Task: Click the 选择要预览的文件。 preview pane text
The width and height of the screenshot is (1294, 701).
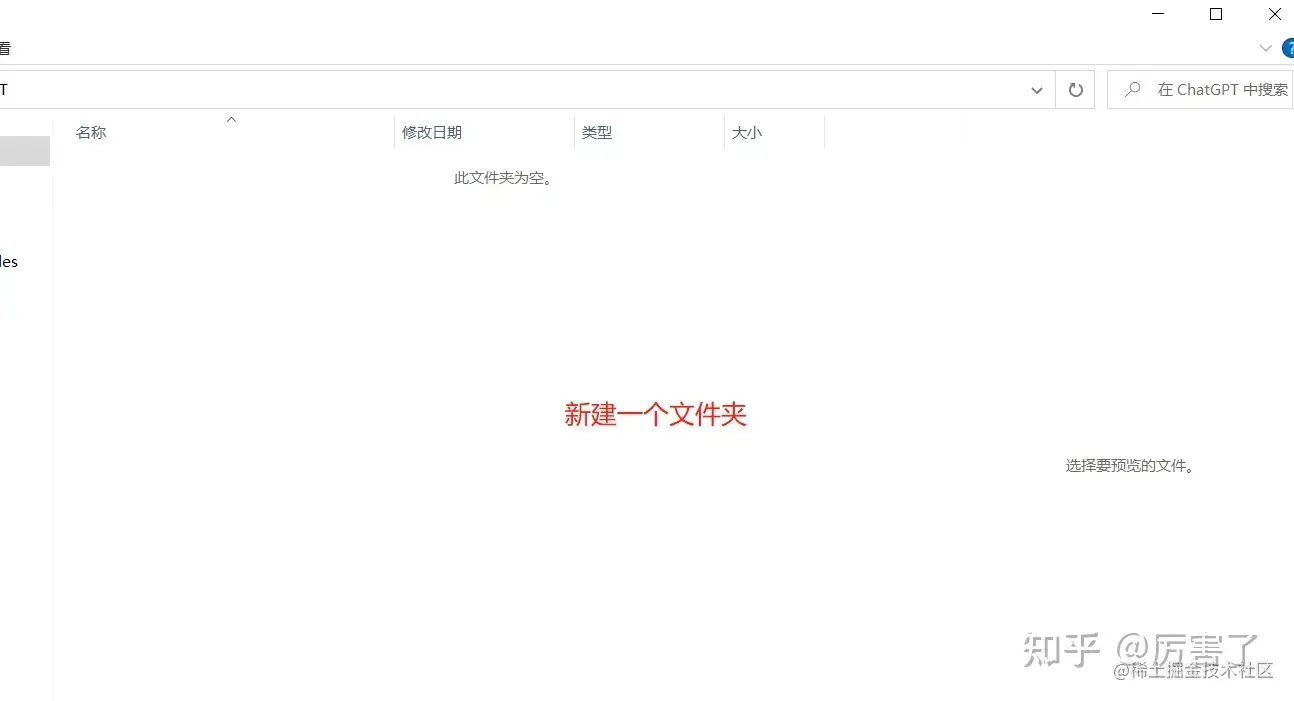Action: click(x=1131, y=466)
